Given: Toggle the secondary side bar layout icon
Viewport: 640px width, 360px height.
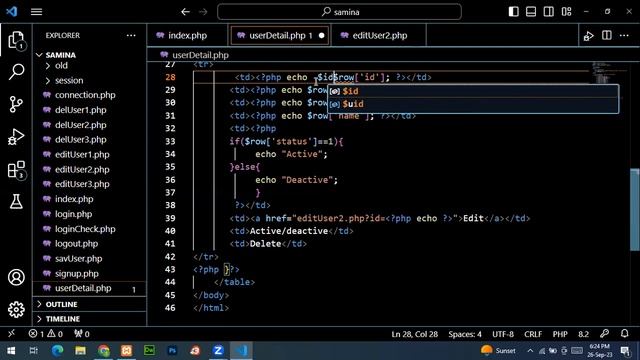Looking at the screenshot, I should click(549, 11).
